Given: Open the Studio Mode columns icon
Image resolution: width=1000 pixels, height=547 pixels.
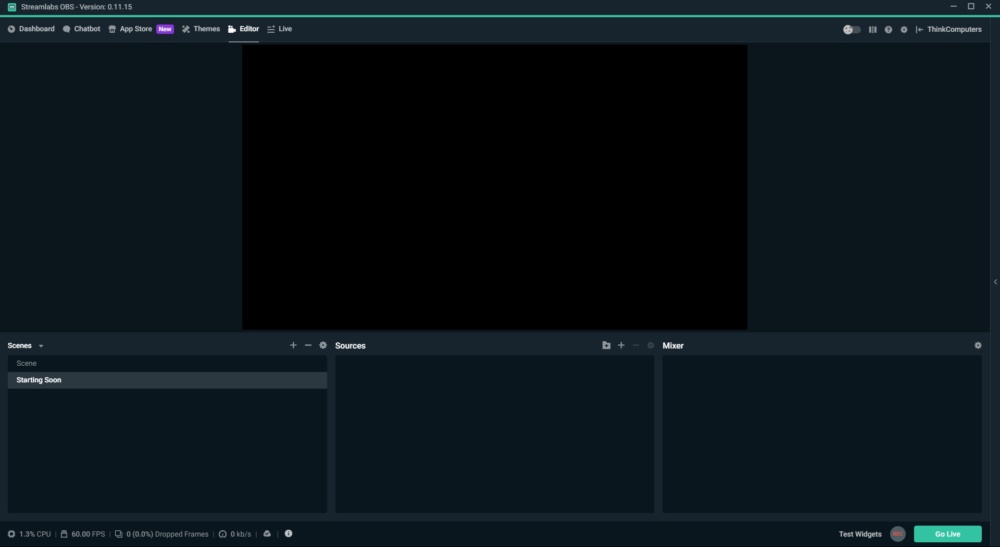Looking at the screenshot, I should pyautogui.click(x=872, y=29).
